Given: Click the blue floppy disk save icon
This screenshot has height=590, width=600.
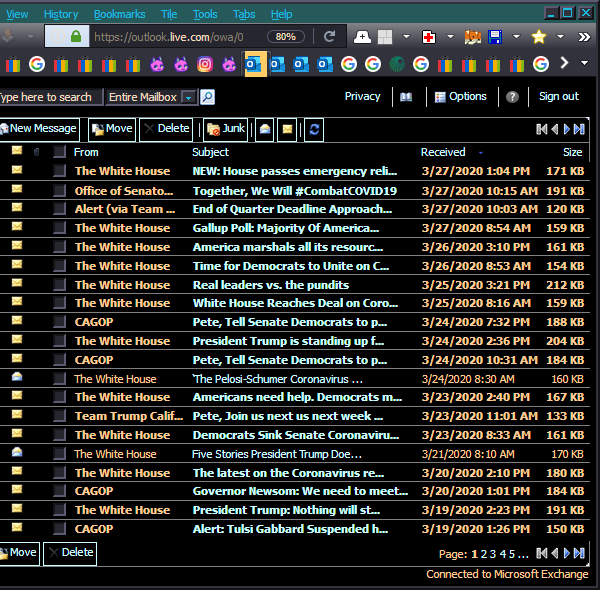Looking at the screenshot, I should coord(495,37).
